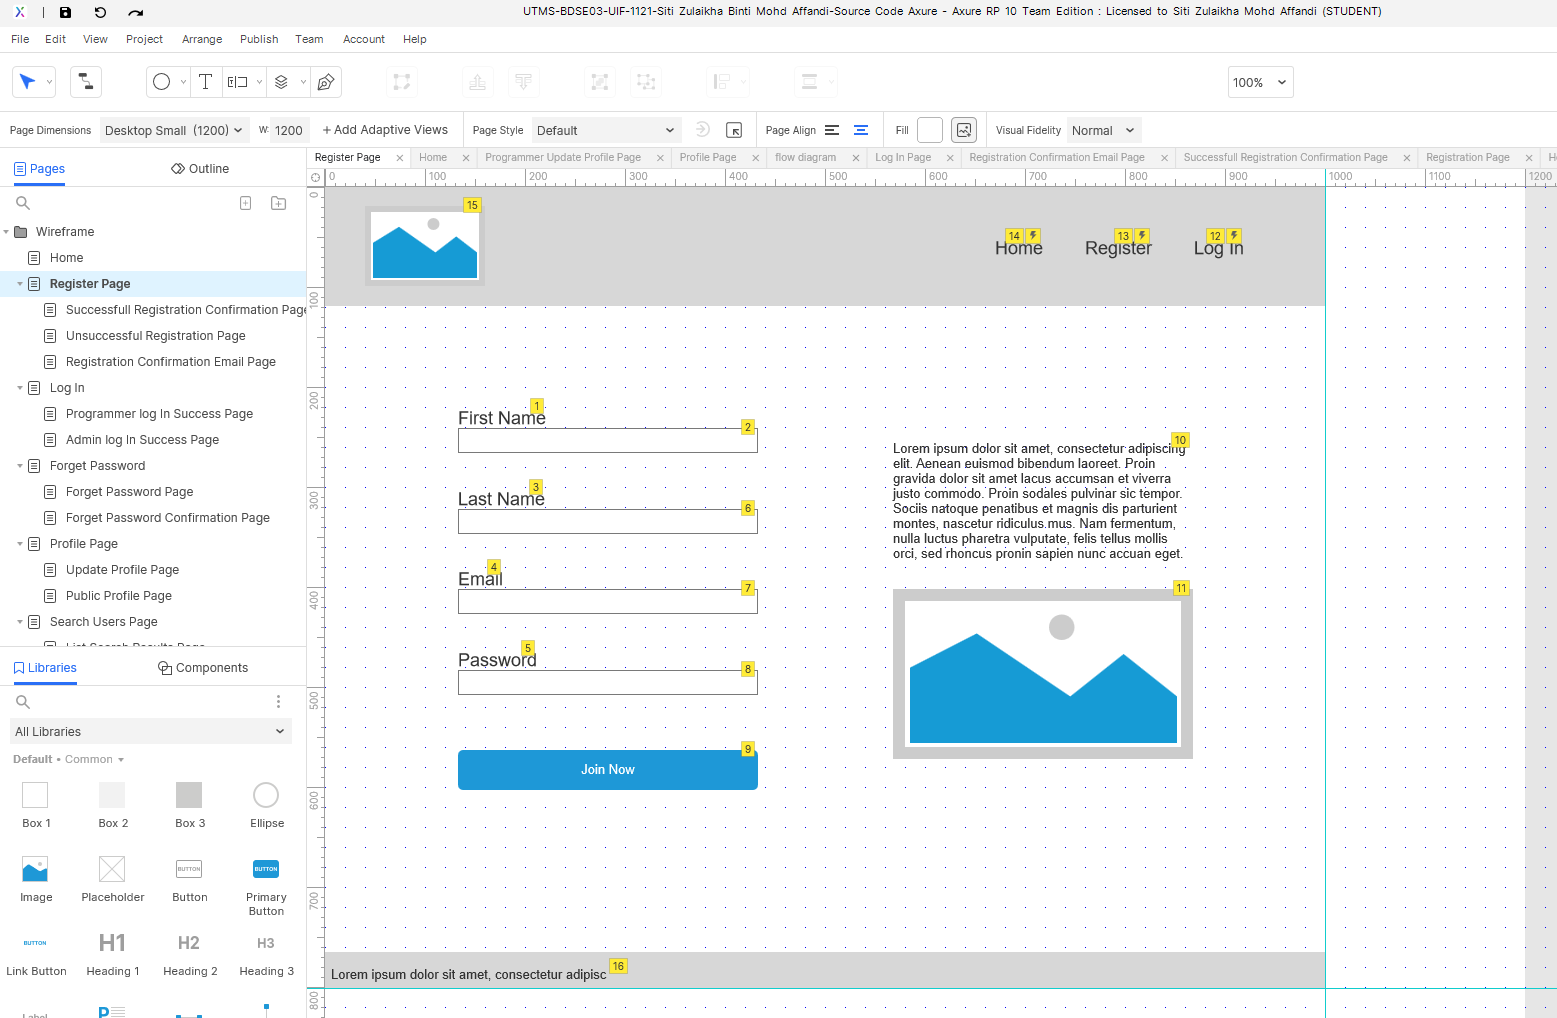Collapse the Forget Password tree node

[x=20, y=466]
